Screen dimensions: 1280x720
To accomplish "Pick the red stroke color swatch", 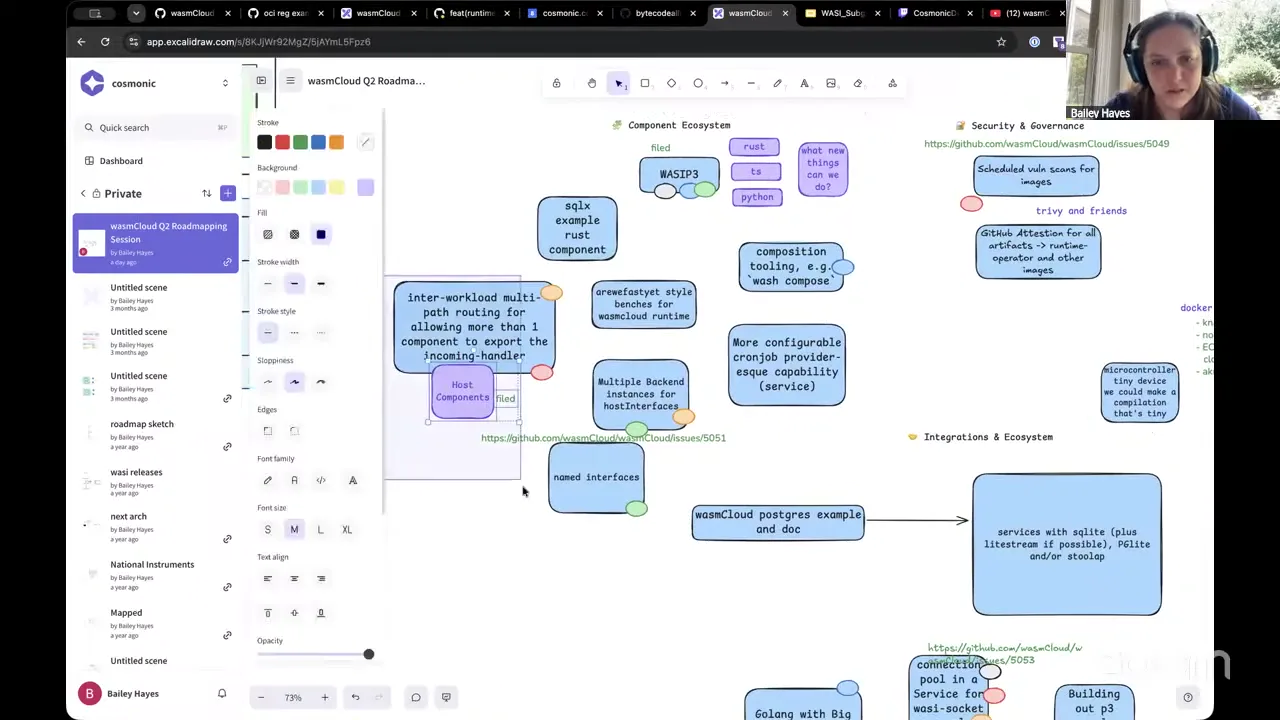I will (282, 142).
